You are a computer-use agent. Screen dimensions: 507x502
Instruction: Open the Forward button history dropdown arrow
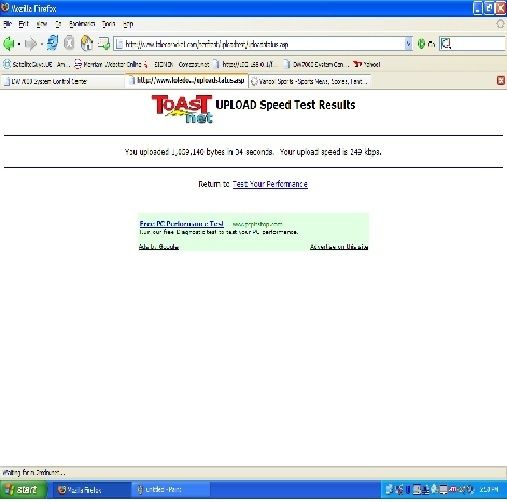coord(42,44)
